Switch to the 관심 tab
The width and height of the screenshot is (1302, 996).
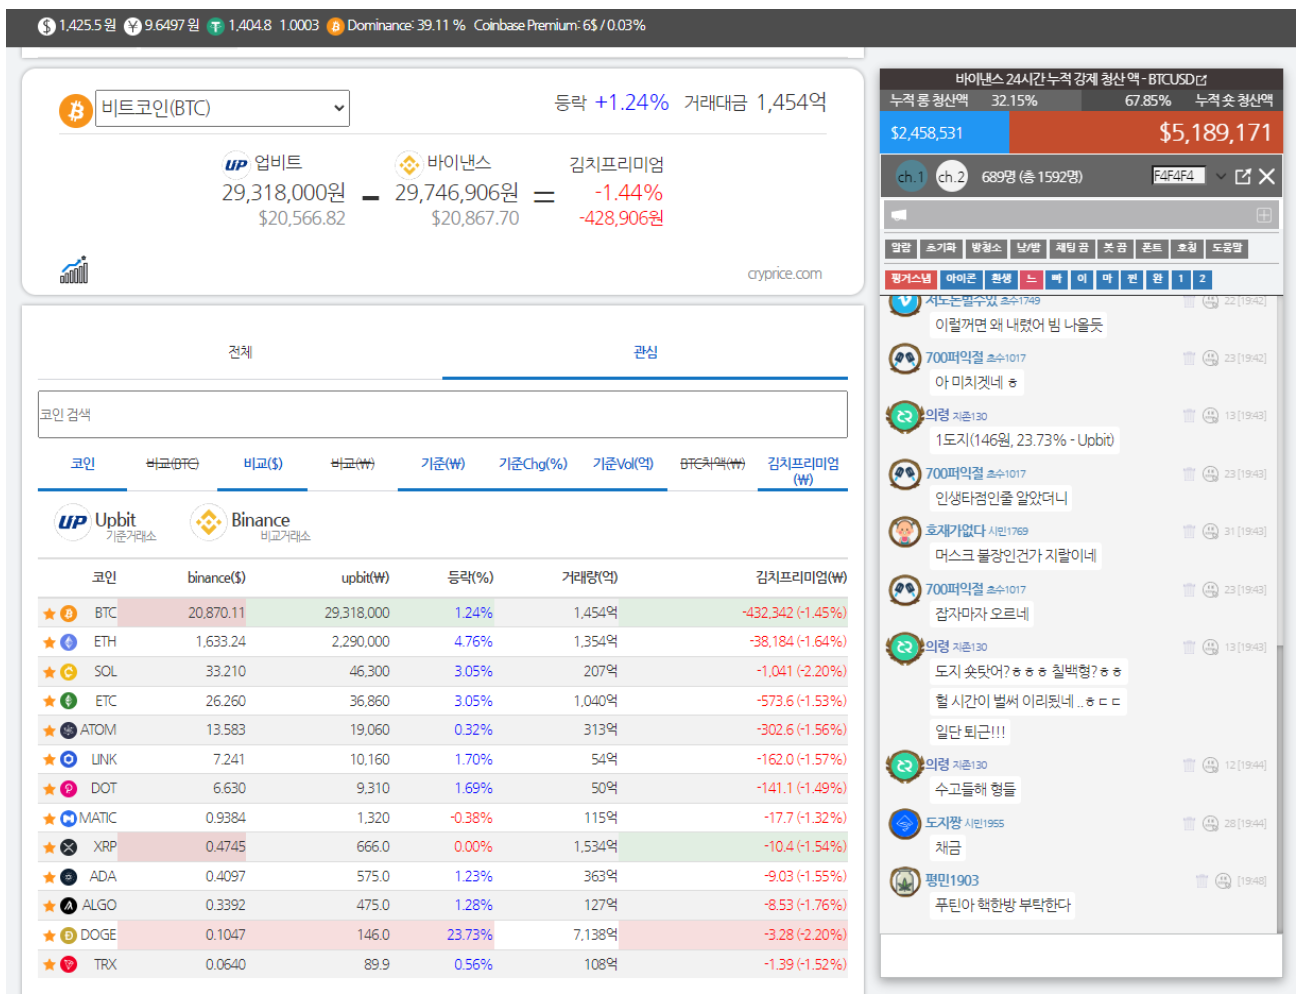pos(645,352)
